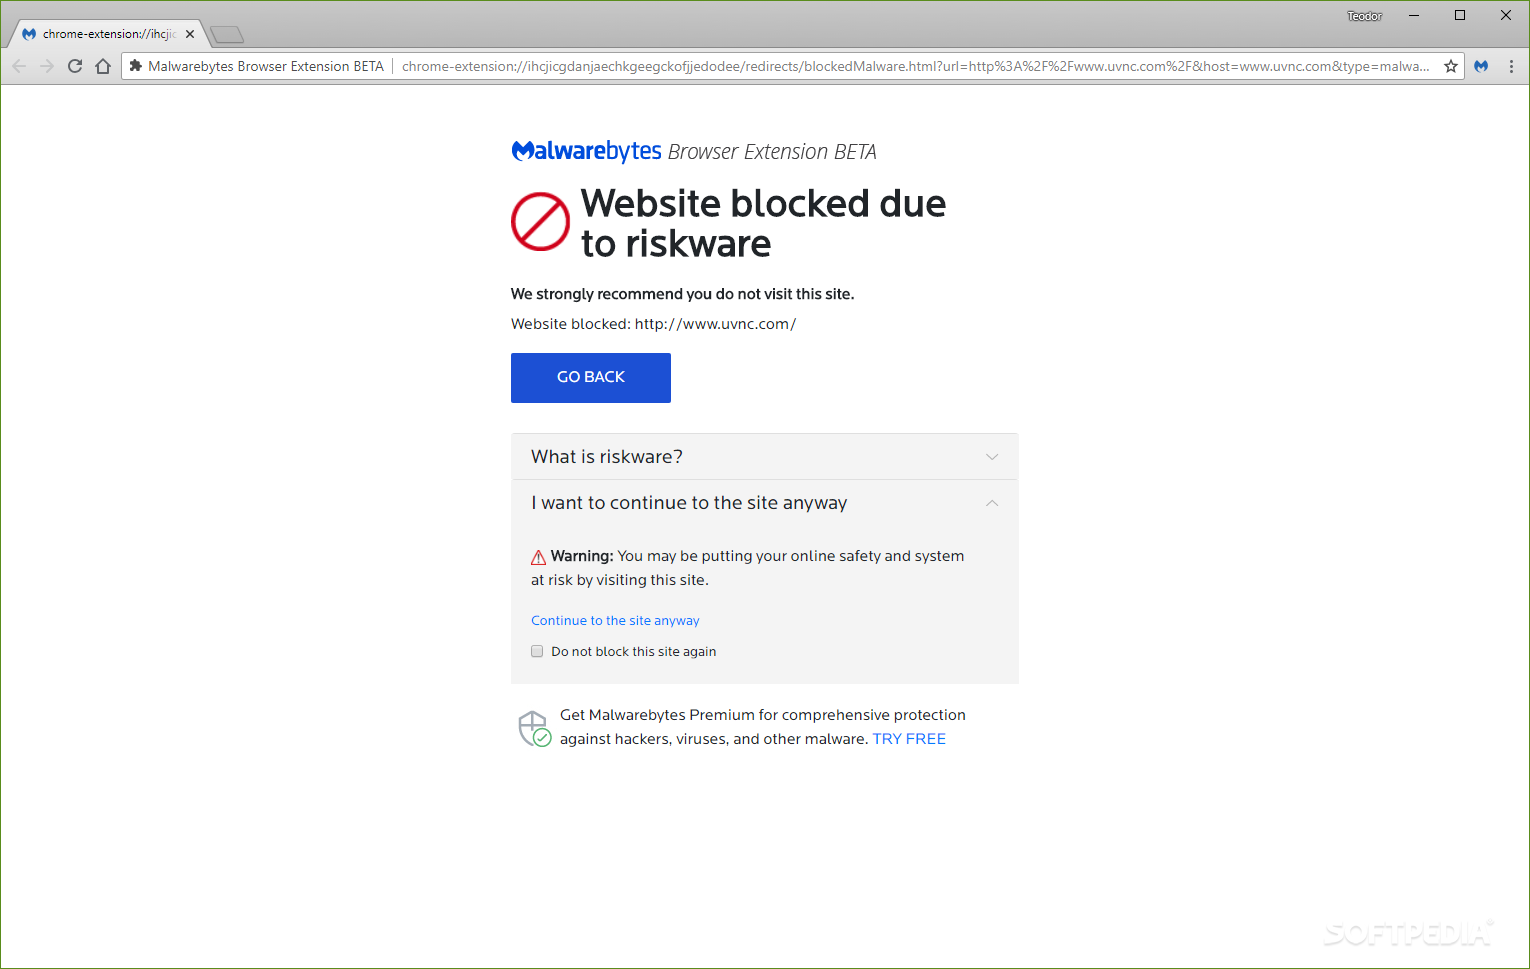This screenshot has height=969, width=1530.
Task: Click 'Continue to the site anyway' link
Action: coord(615,621)
